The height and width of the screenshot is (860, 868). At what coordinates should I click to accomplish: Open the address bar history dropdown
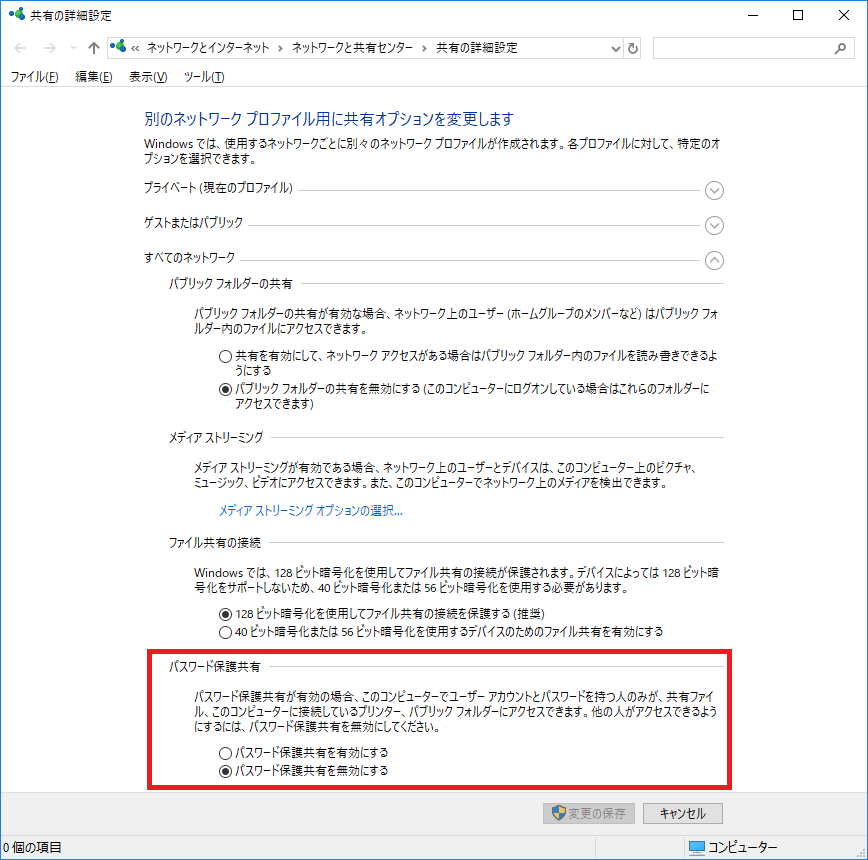(616, 49)
